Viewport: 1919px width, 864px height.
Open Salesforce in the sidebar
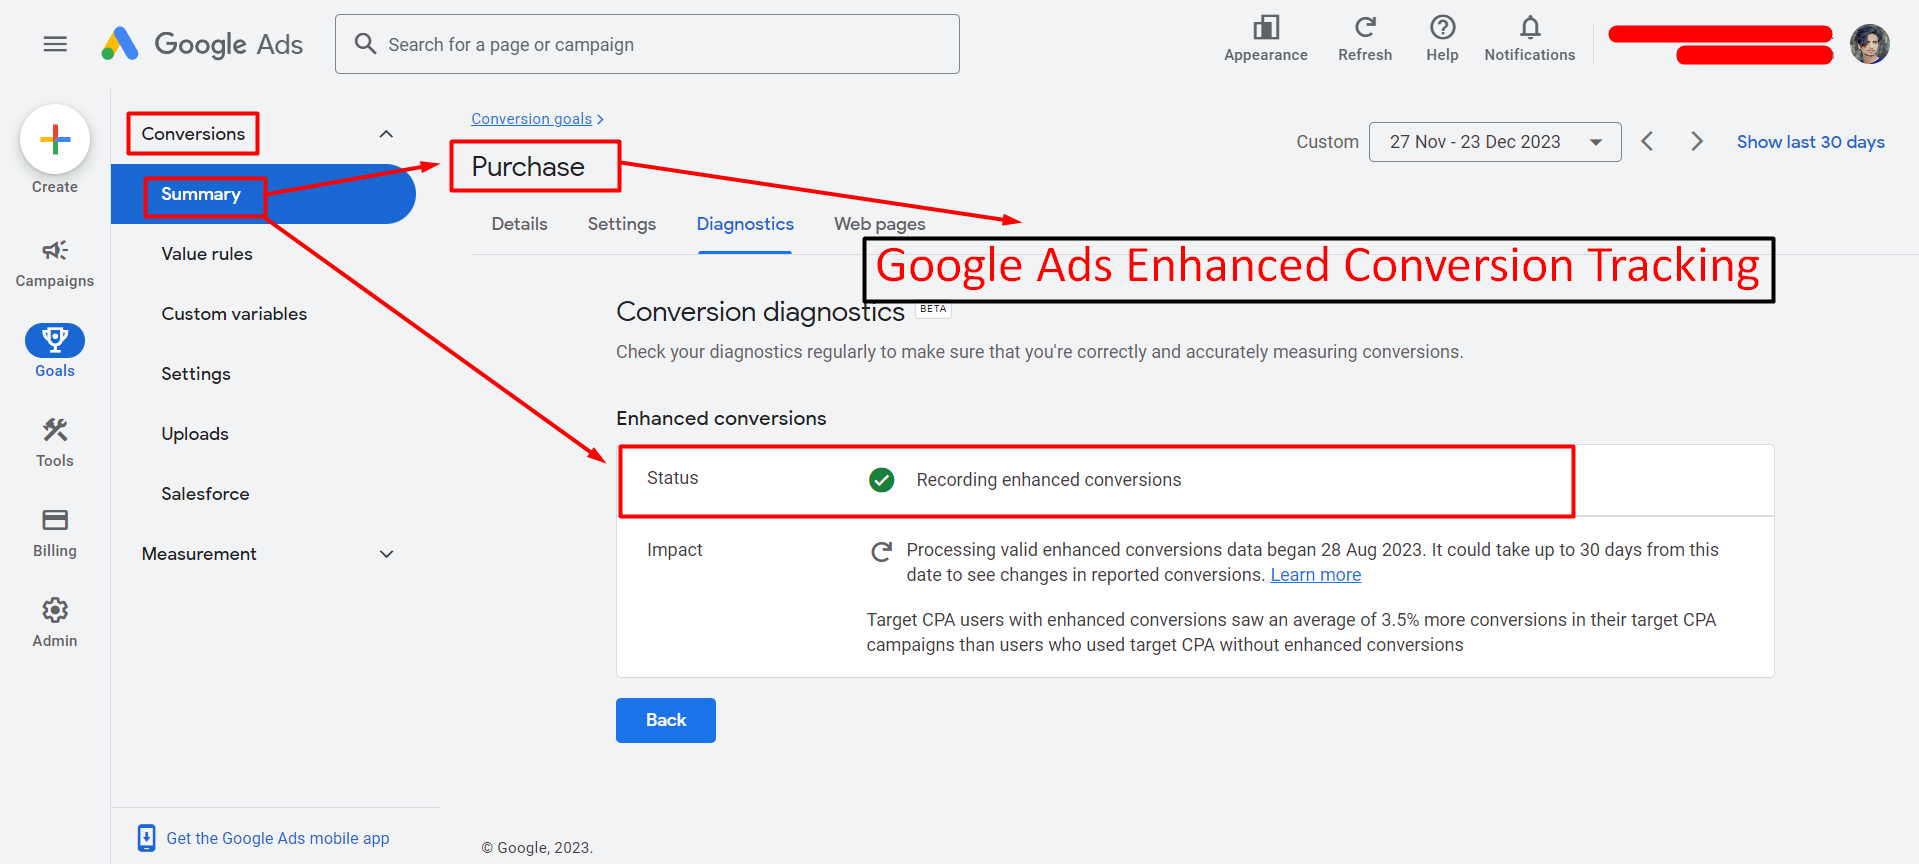[x=205, y=494]
